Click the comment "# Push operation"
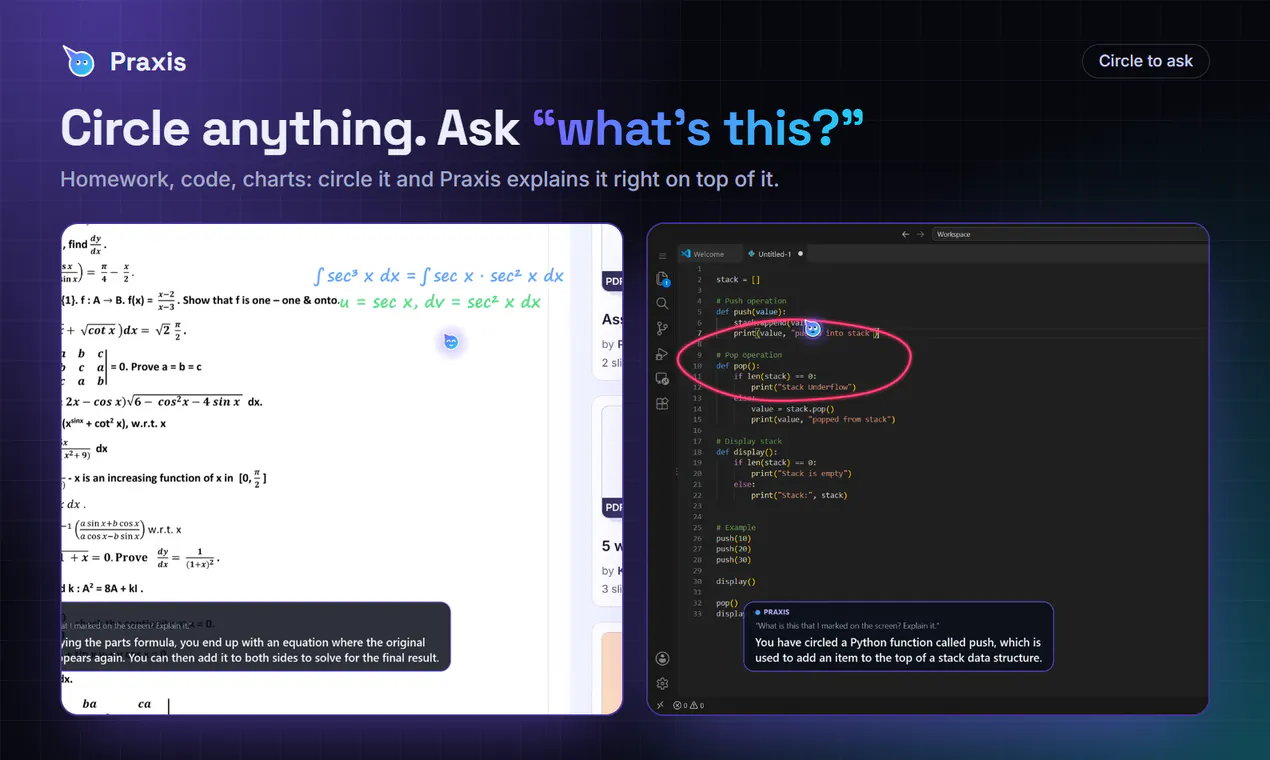1270x760 pixels. point(751,301)
